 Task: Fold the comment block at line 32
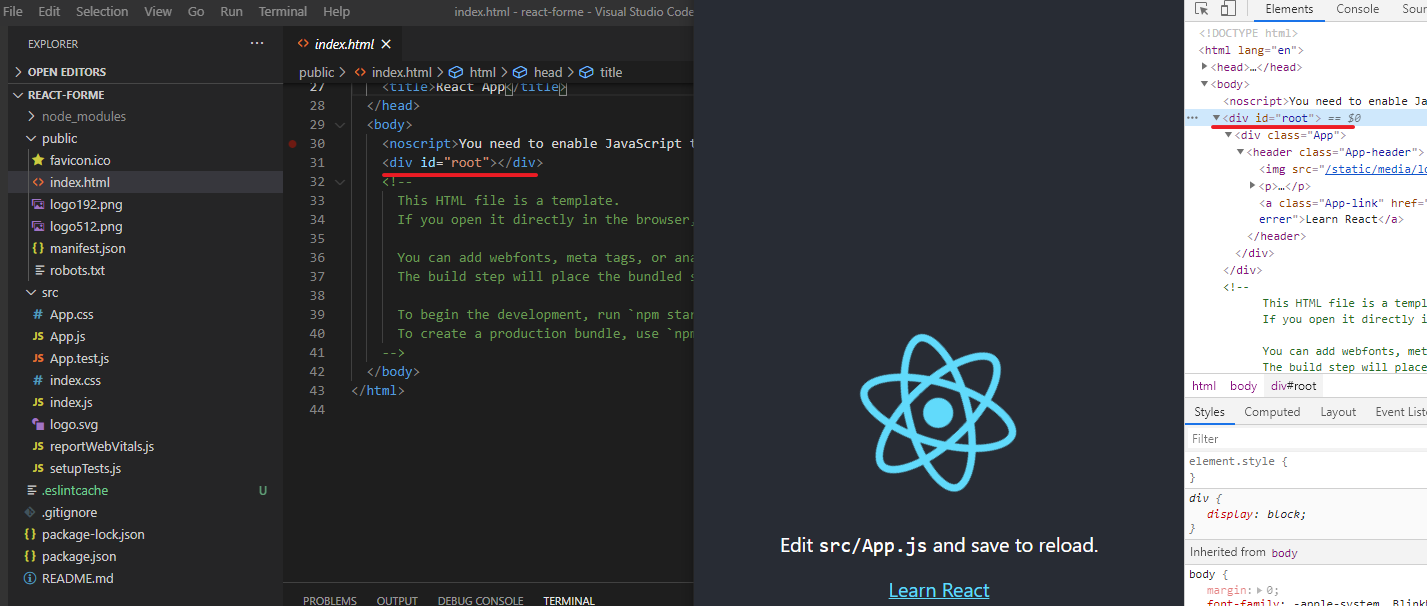(x=341, y=182)
